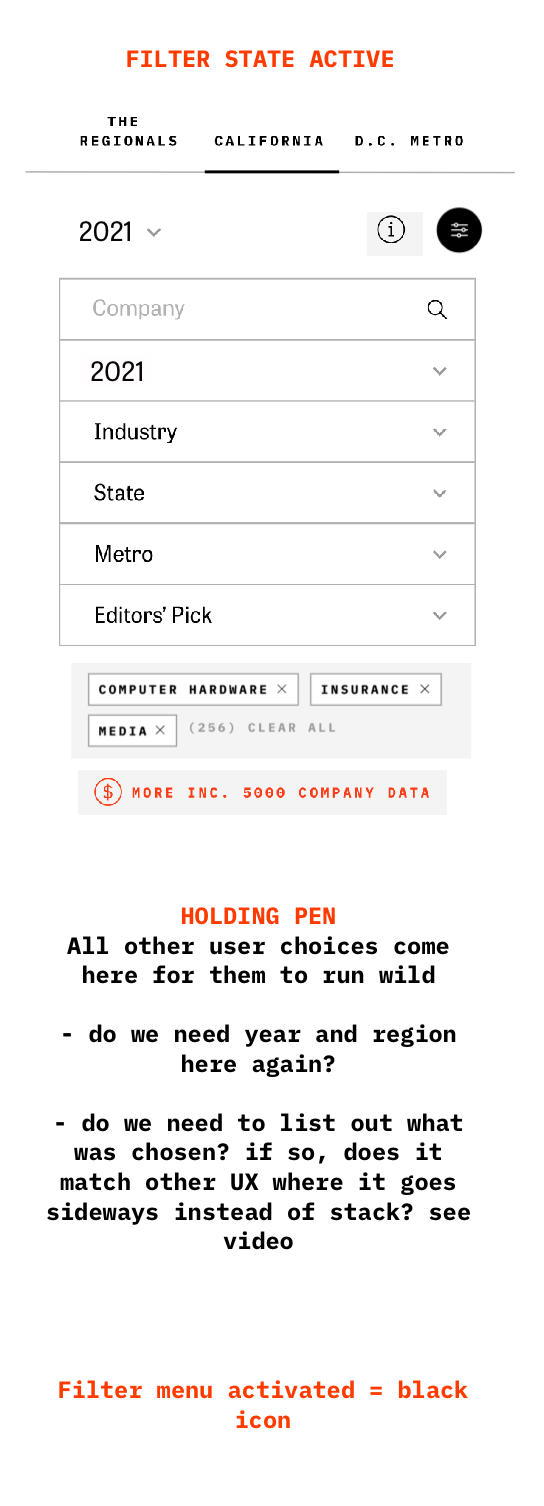Click the Industry row chevron arrow
544x1506 pixels.
pyautogui.click(x=440, y=433)
